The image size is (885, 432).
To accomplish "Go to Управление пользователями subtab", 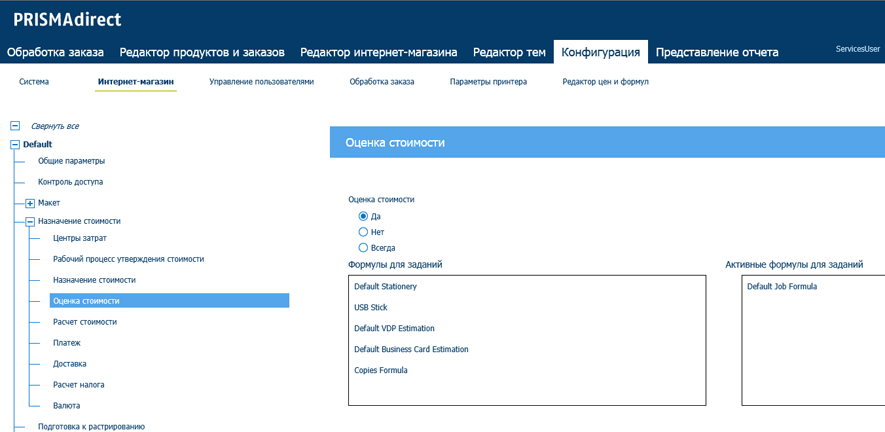I will (x=261, y=82).
